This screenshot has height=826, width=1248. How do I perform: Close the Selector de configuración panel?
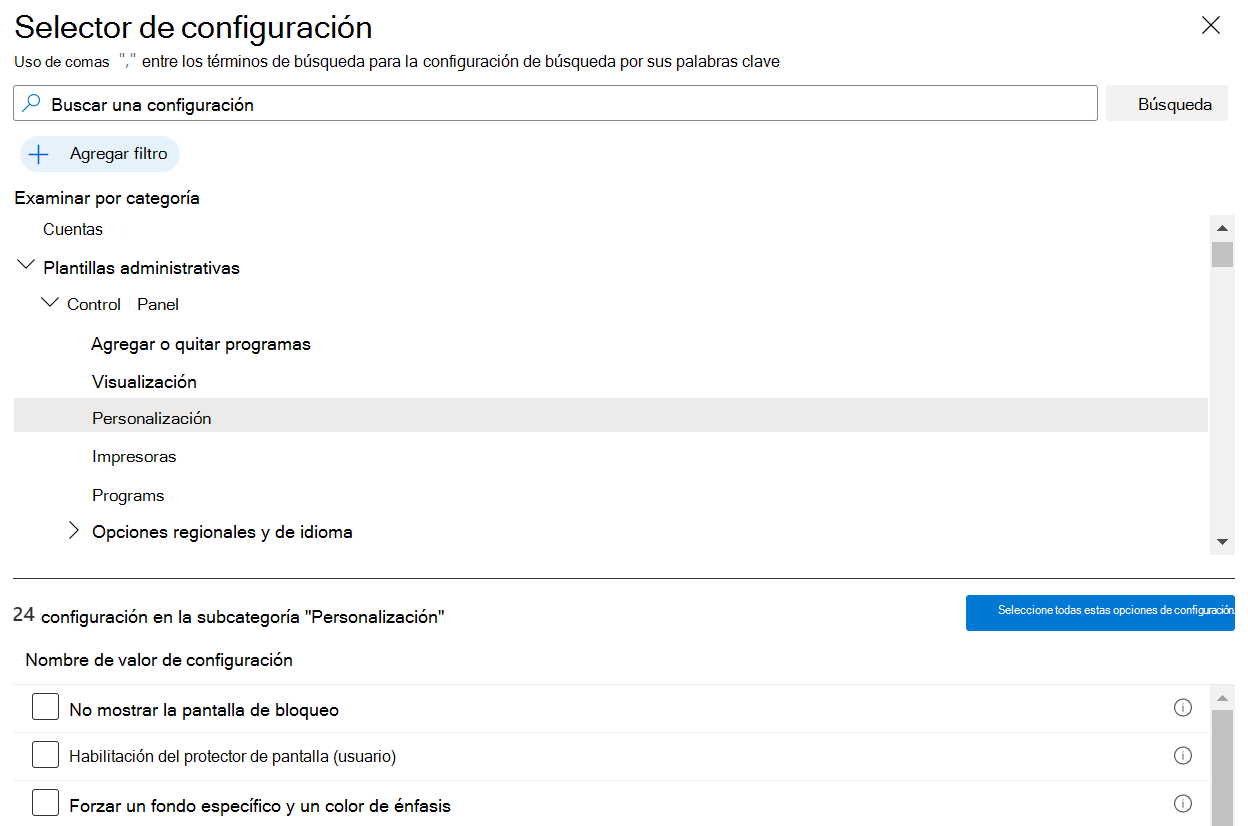pyautogui.click(x=1211, y=26)
